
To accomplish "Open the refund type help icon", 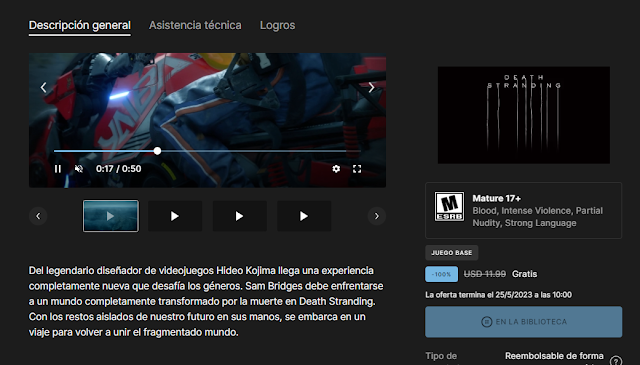I will tap(616, 361).
